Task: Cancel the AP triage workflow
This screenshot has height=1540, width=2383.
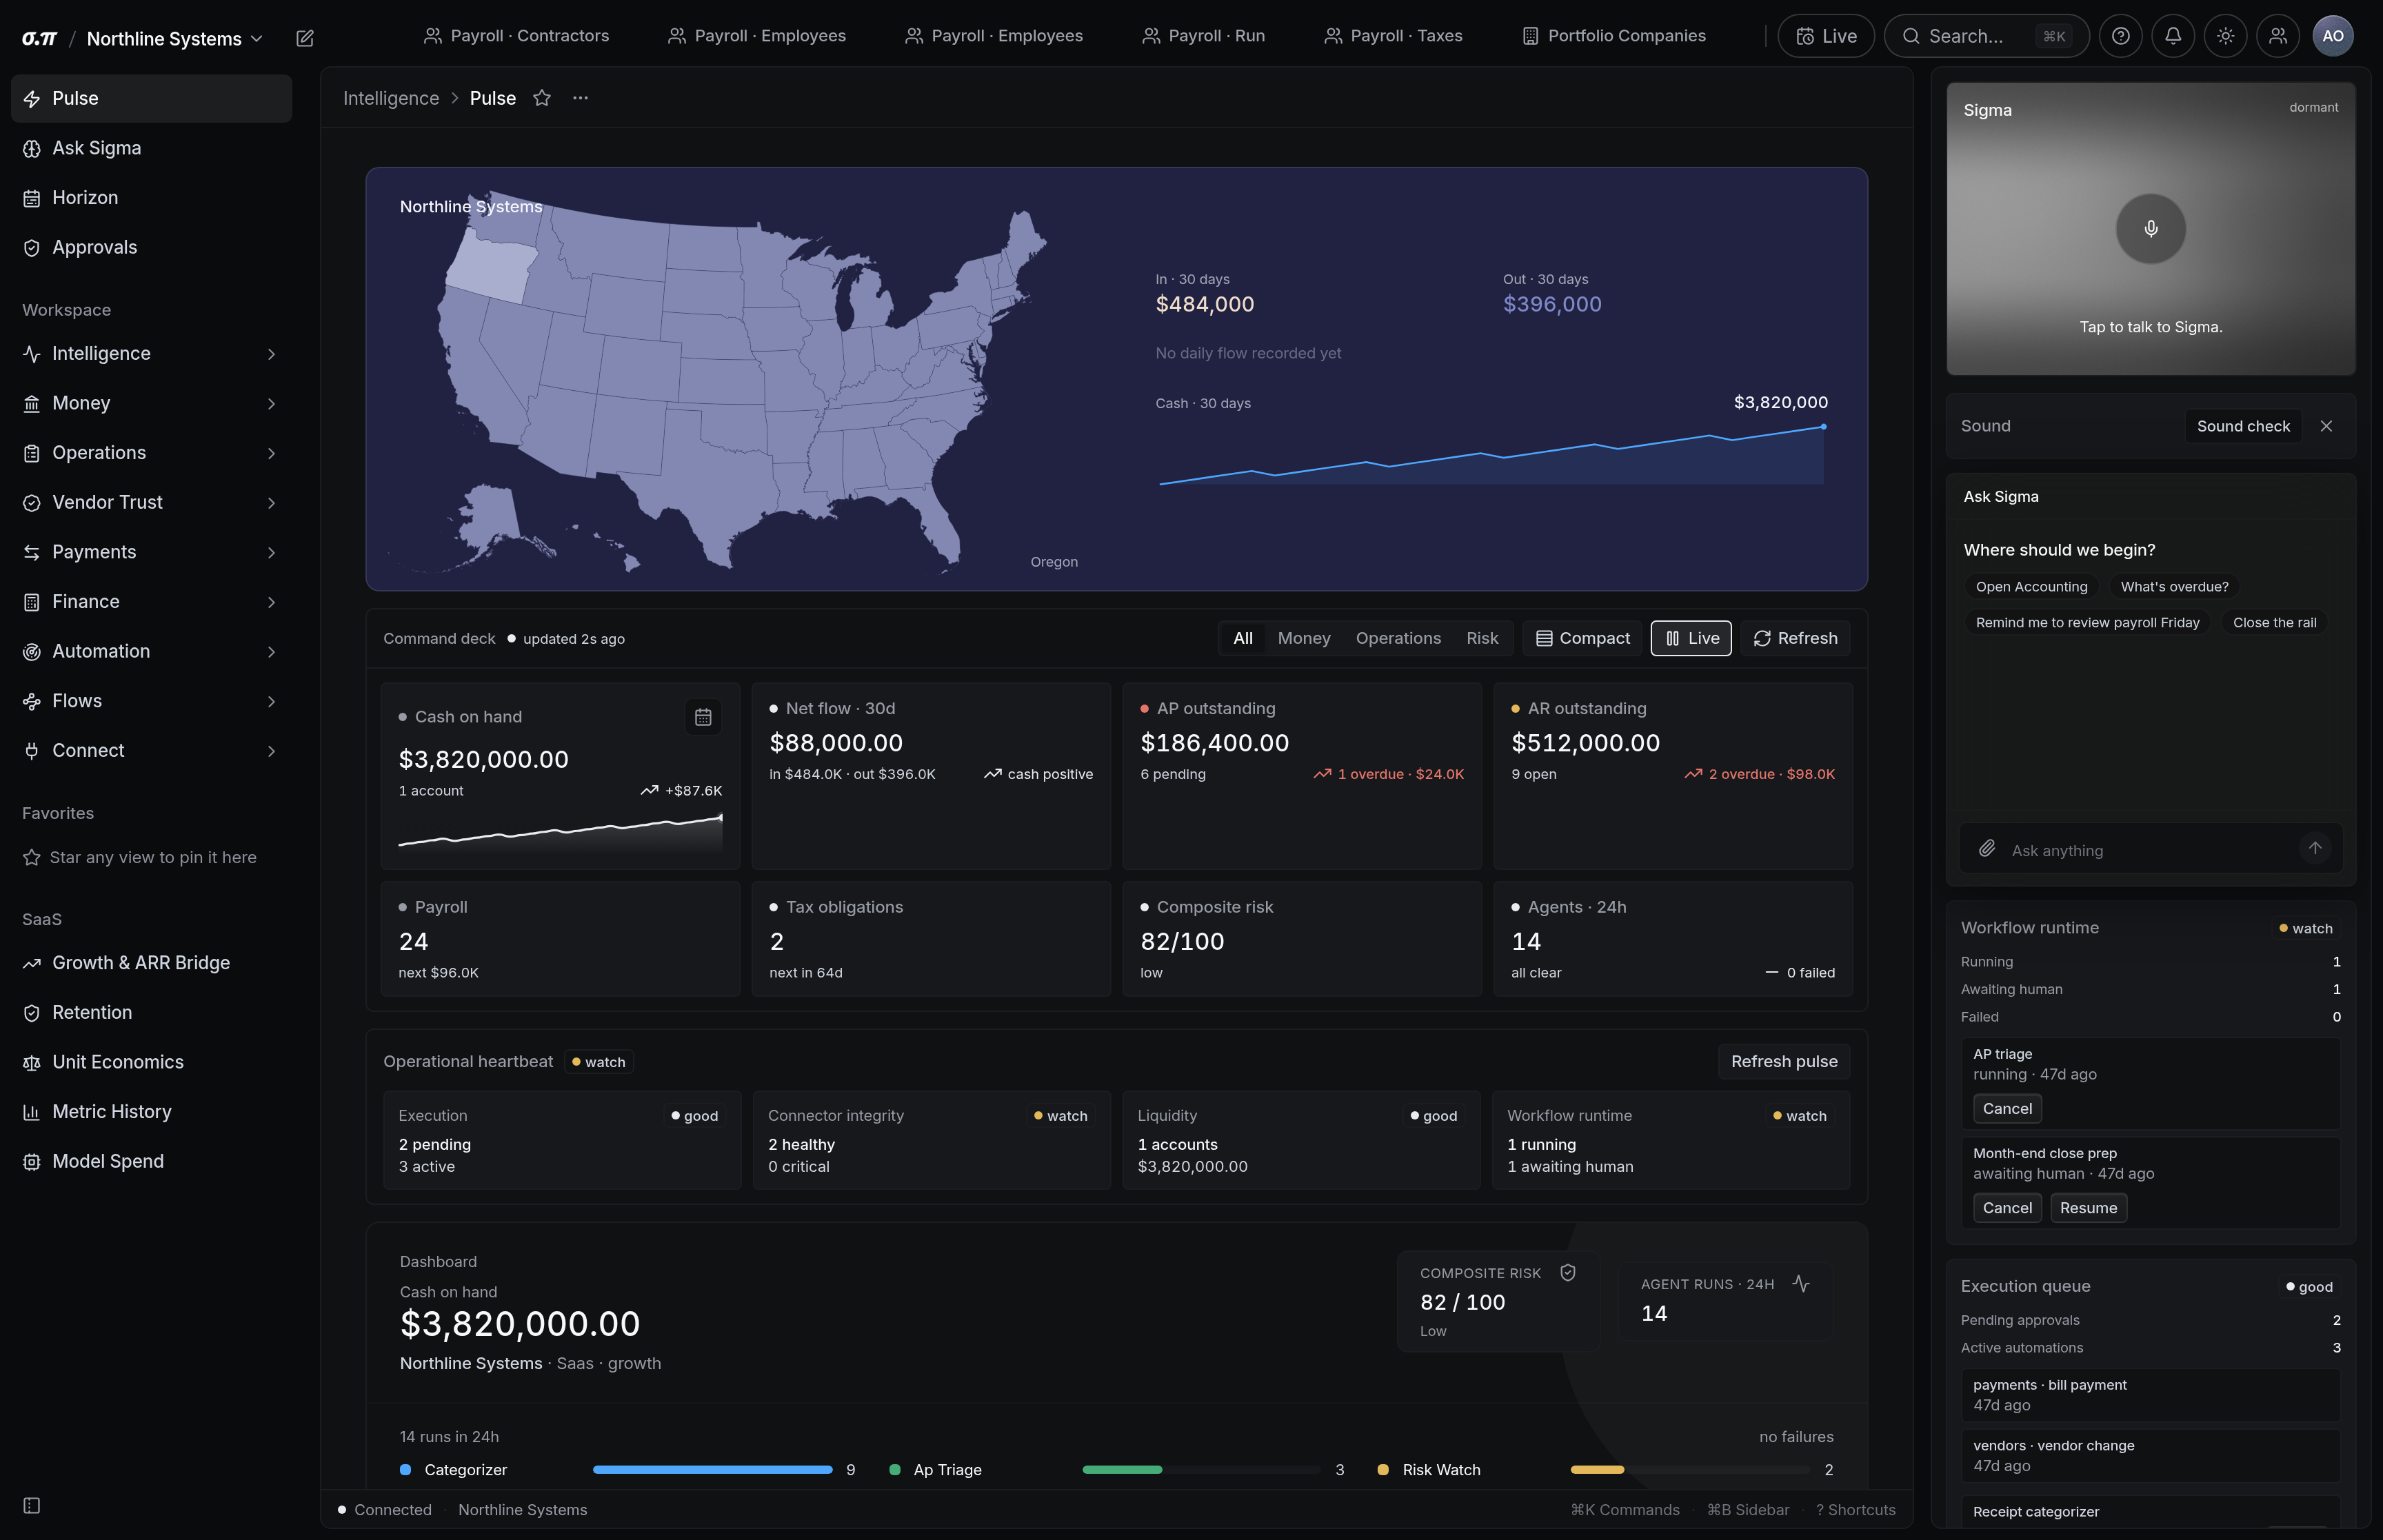Action: (2007, 1109)
